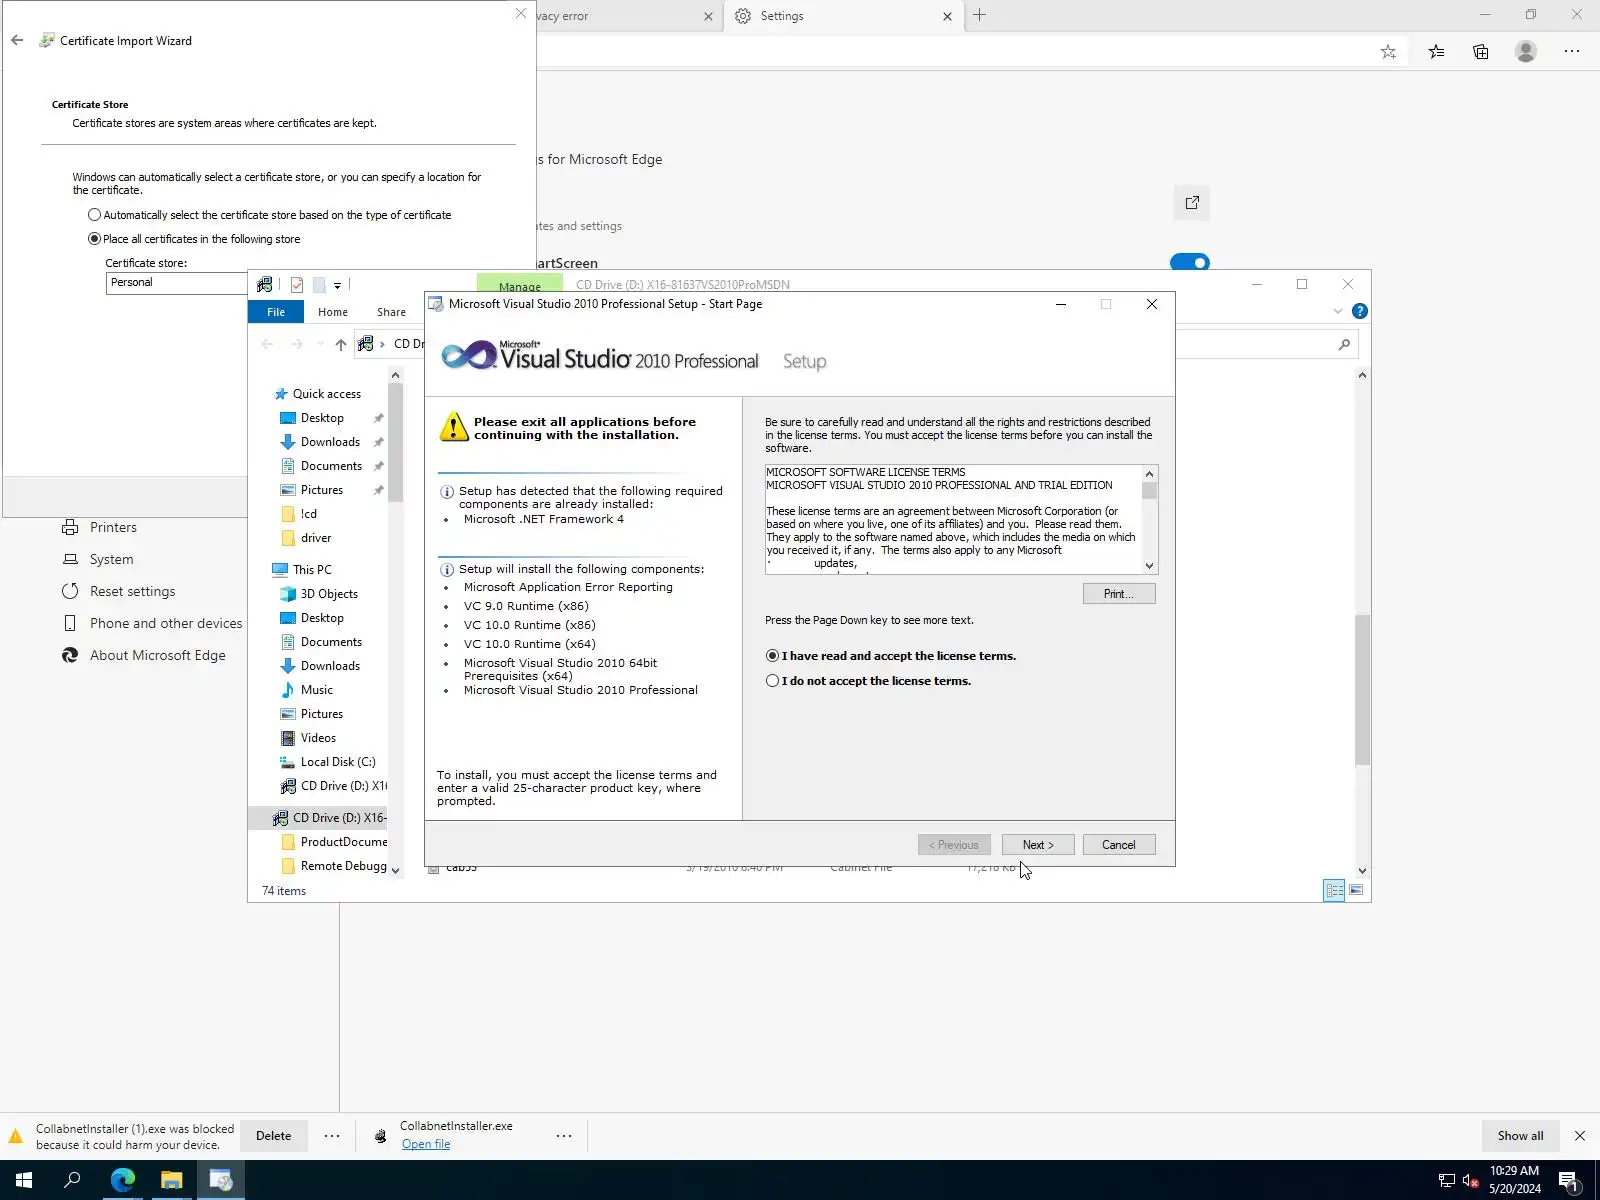Open the external link icon in Edge settings
This screenshot has width=1600, height=1200.
coord(1192,203)
